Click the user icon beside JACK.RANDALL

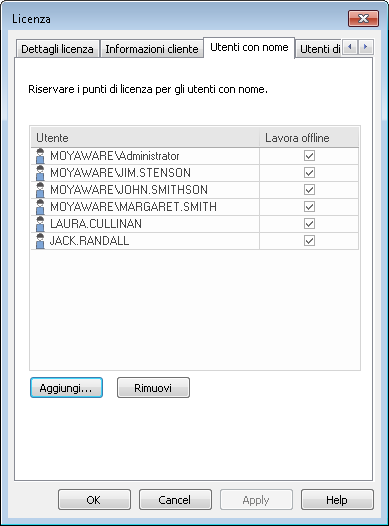pyautogui.click(x=40, y=241)
